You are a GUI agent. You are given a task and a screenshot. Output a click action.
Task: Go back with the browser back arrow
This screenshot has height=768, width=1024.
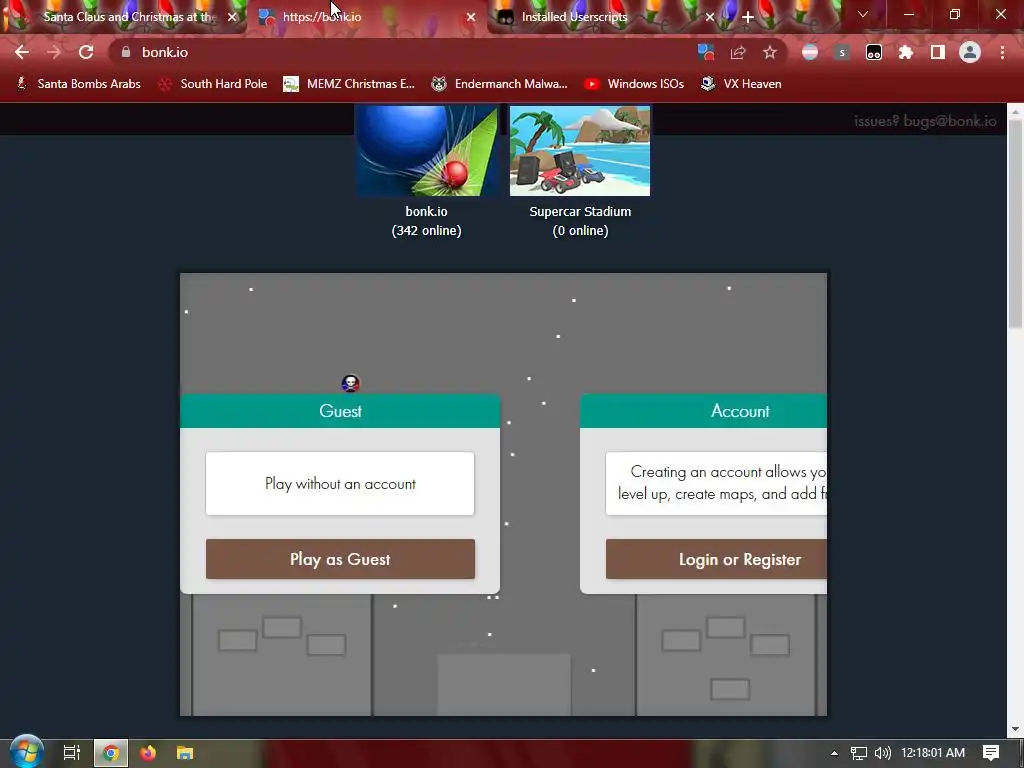coord(22,52)
